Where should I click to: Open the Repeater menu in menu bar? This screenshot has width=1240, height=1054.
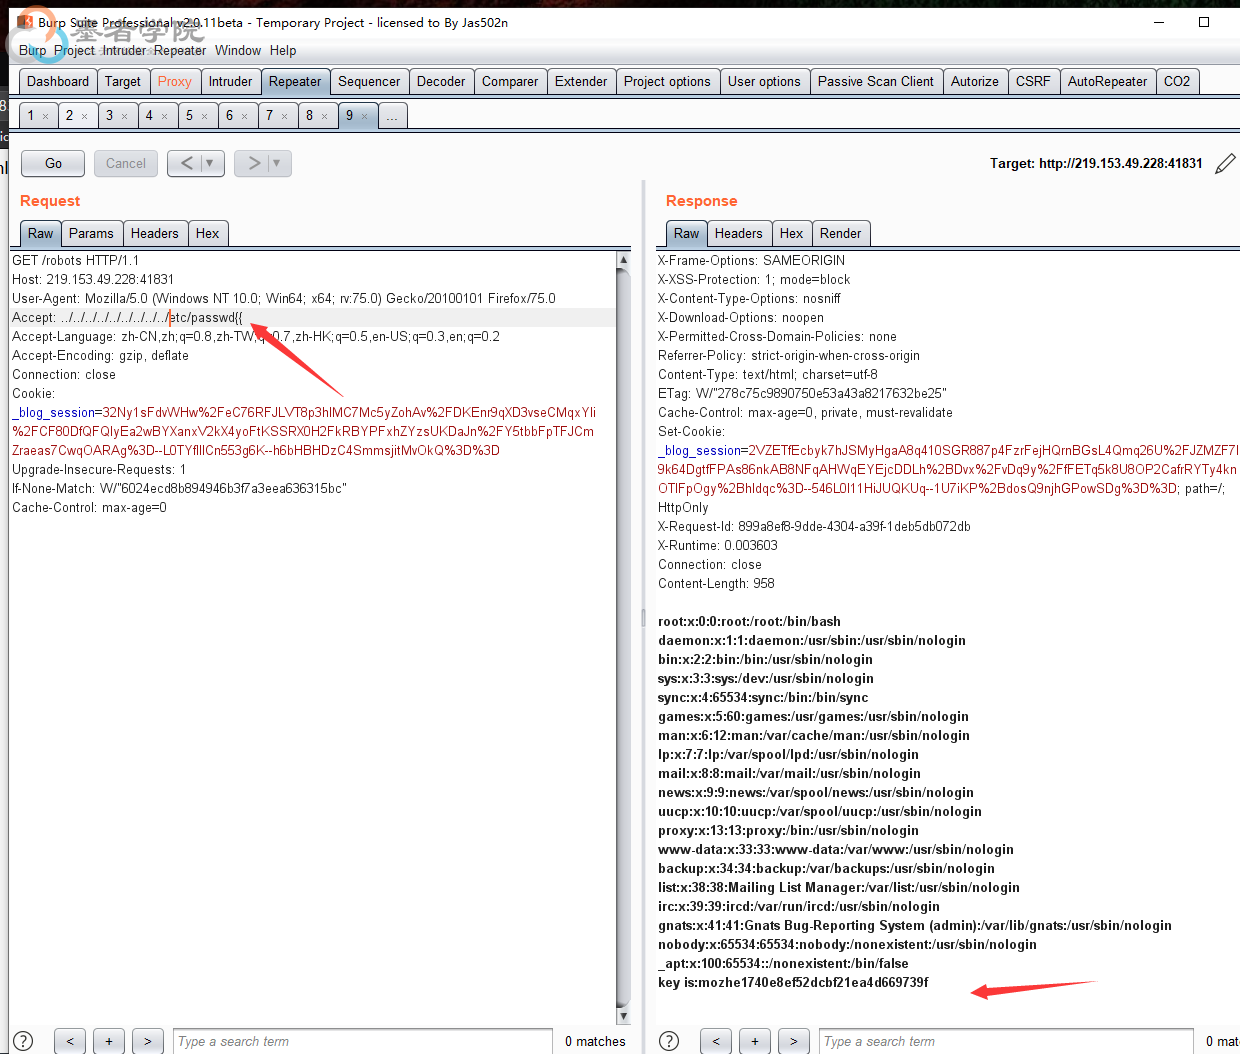180,50
